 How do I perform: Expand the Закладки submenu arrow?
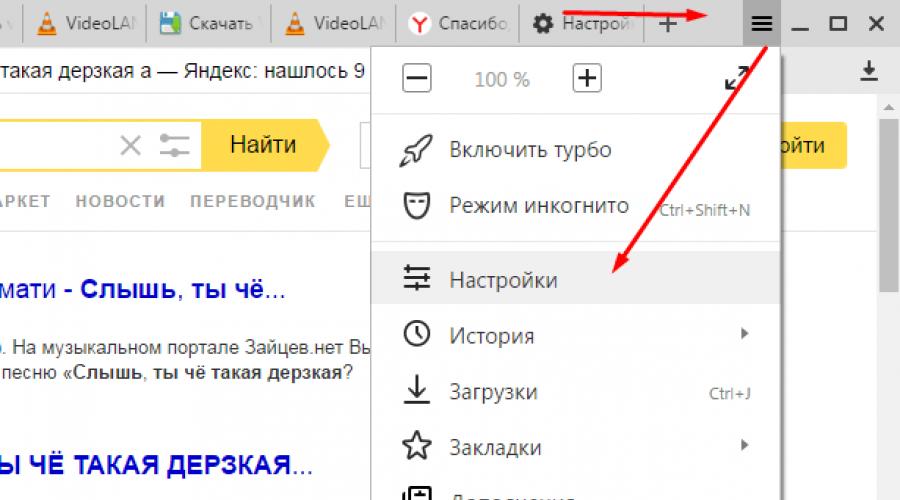click(745, 445)
